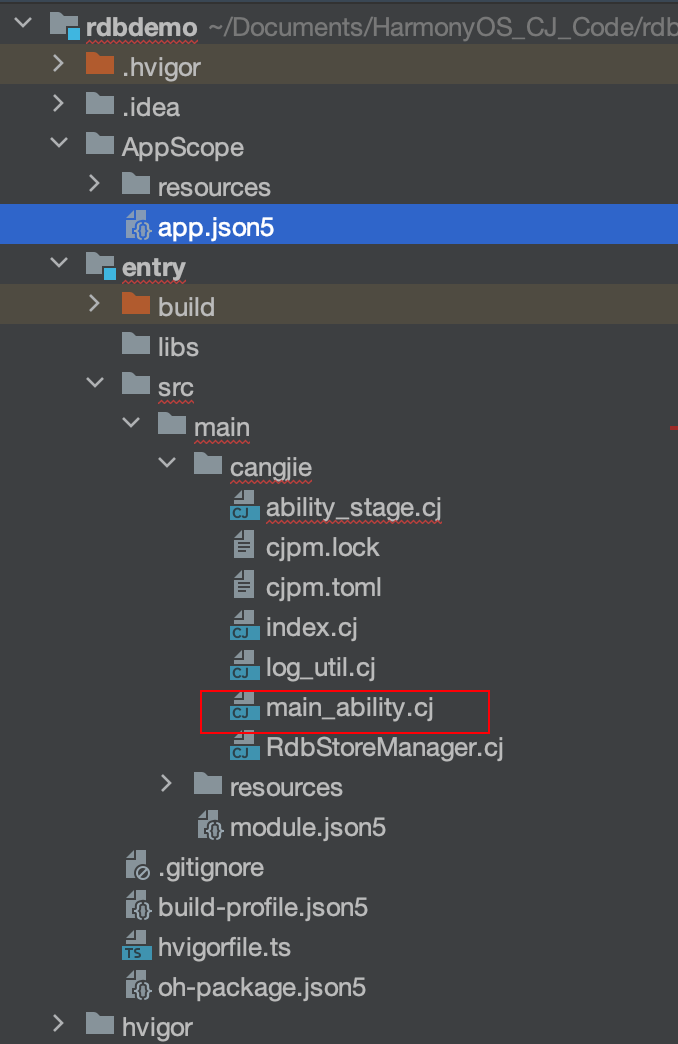Select the build-profile.json5 file
This screenshot has width=678, height=1044.
click(x=263, y=908)
